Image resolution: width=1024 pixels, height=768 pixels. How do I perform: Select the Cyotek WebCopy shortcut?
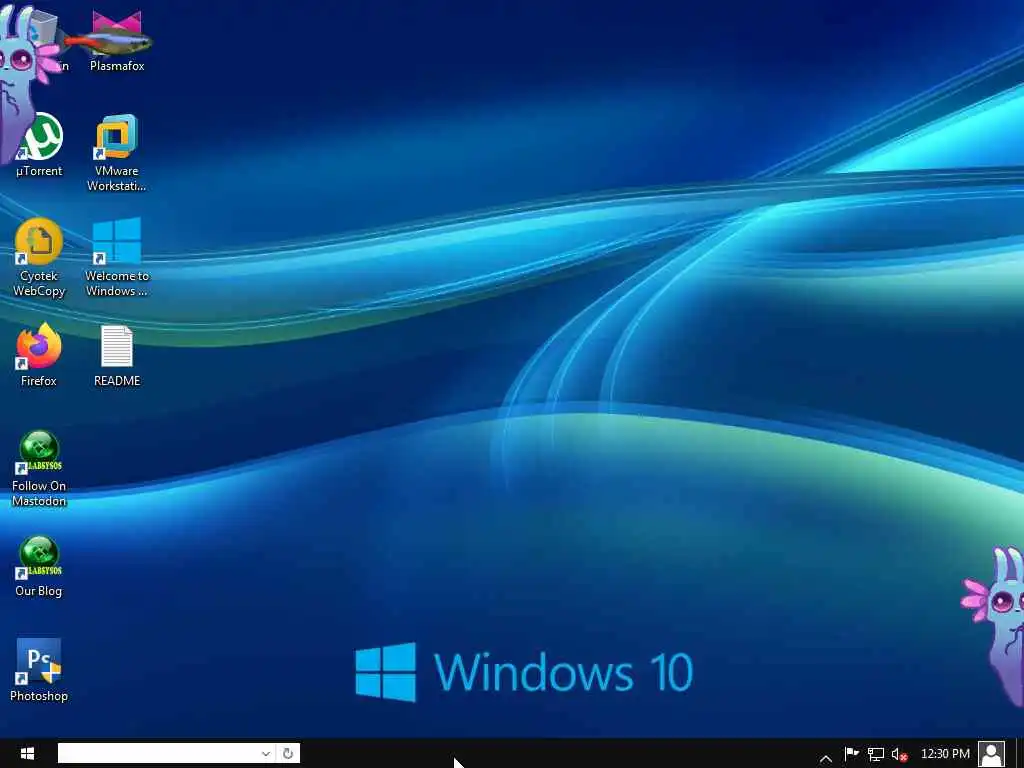tap(39, 258)
